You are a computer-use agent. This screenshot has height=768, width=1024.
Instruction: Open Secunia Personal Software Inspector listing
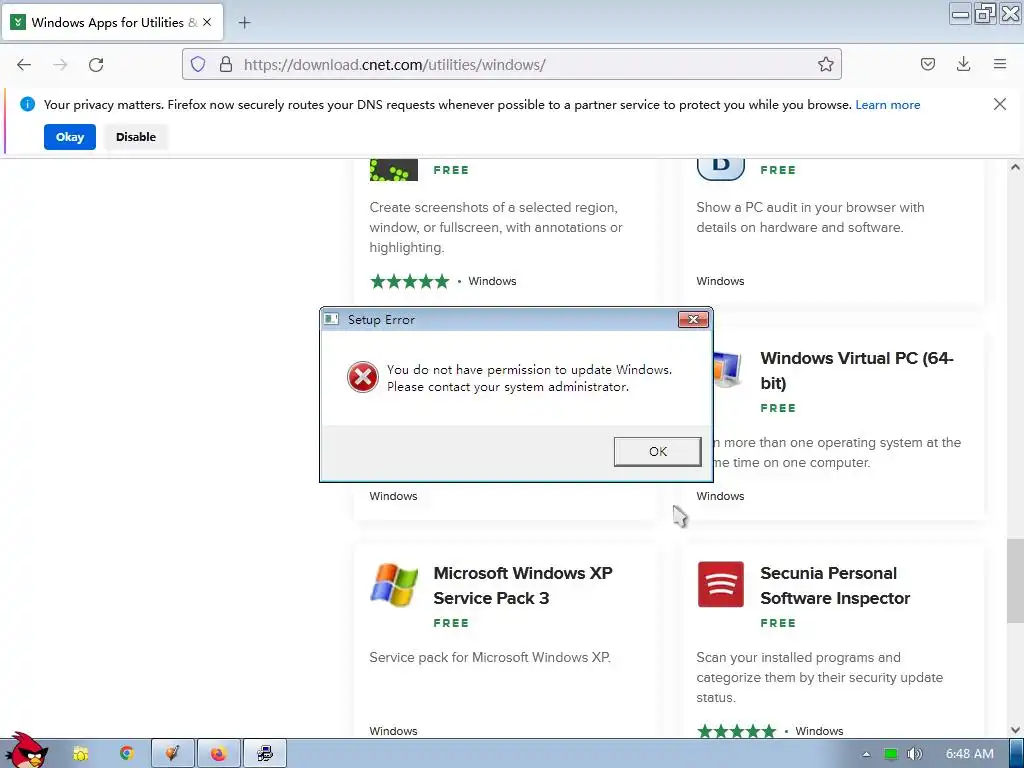[x=835, y=585]
